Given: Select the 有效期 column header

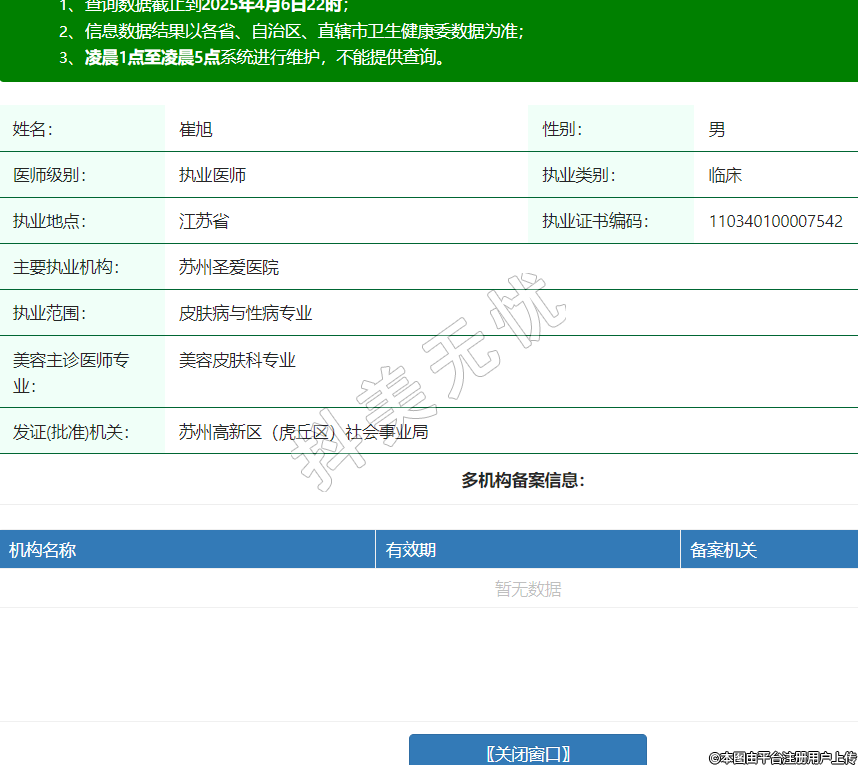Looking at the screenshot, I should 411,550.
